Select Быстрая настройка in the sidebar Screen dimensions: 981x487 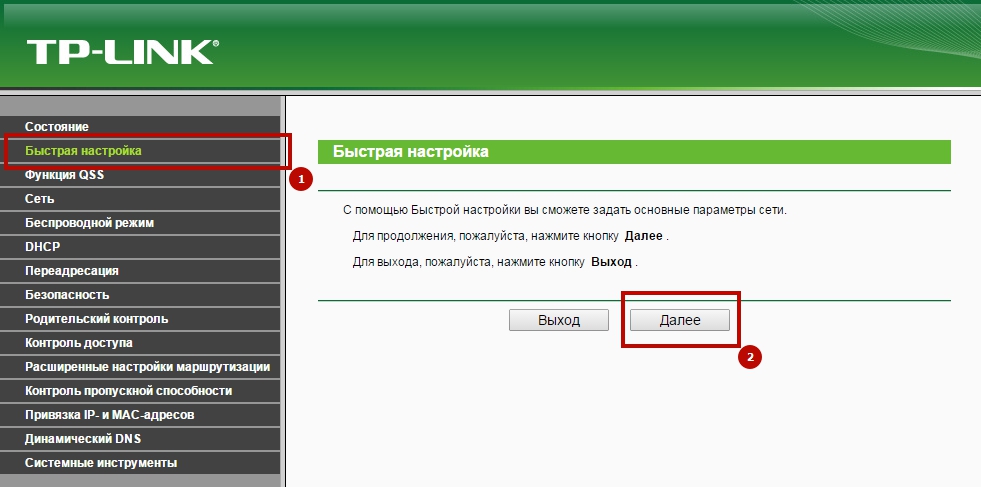tap(83, 151)
